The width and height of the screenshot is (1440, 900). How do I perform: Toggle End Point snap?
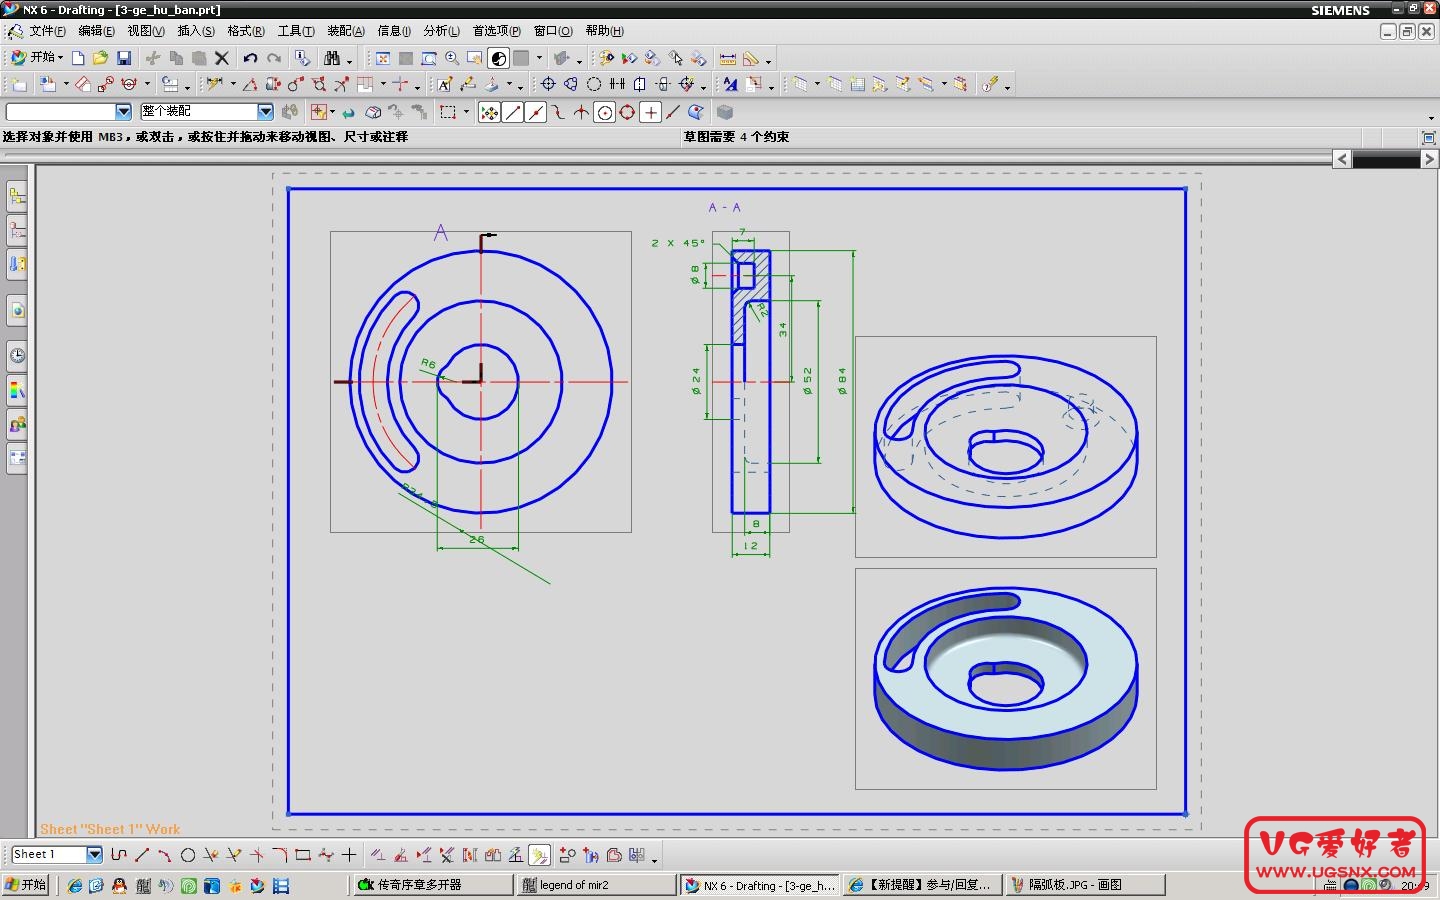513,112
